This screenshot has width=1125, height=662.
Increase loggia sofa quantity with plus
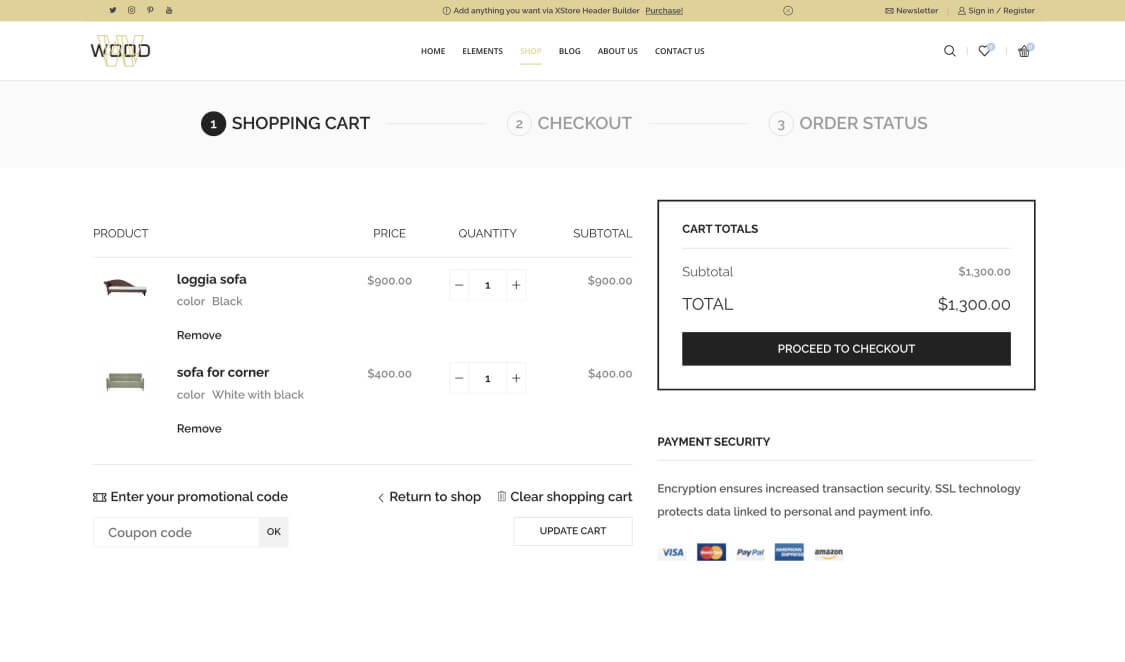[516, 285]
